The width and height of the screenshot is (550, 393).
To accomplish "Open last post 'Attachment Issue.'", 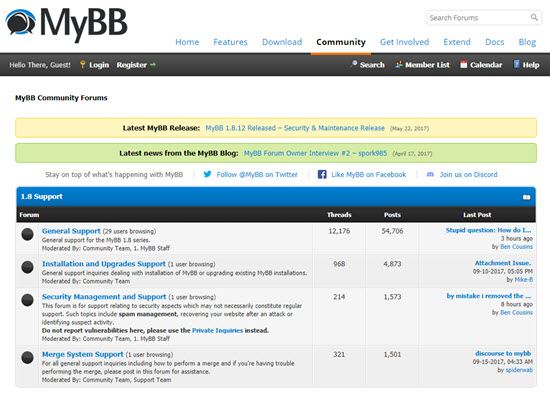I will (x=503, y=263).
